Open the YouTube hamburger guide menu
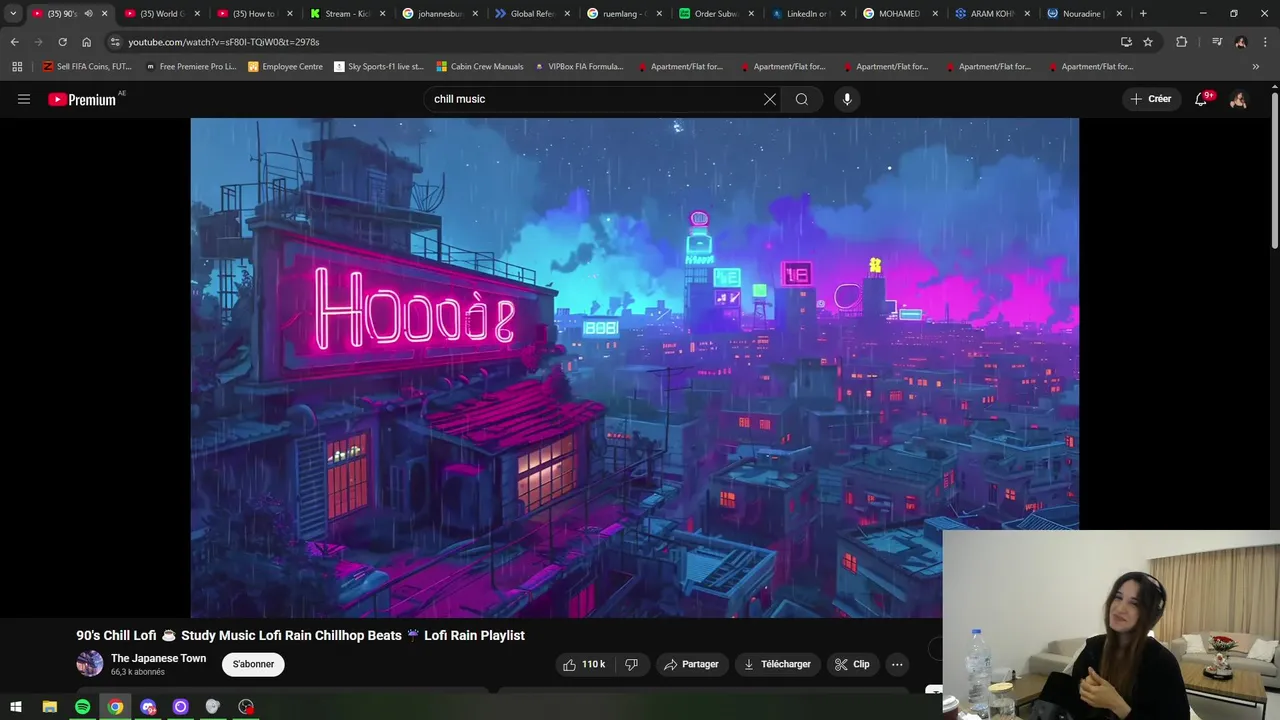This screenshot has width=1280, height=720. [24, 99]
